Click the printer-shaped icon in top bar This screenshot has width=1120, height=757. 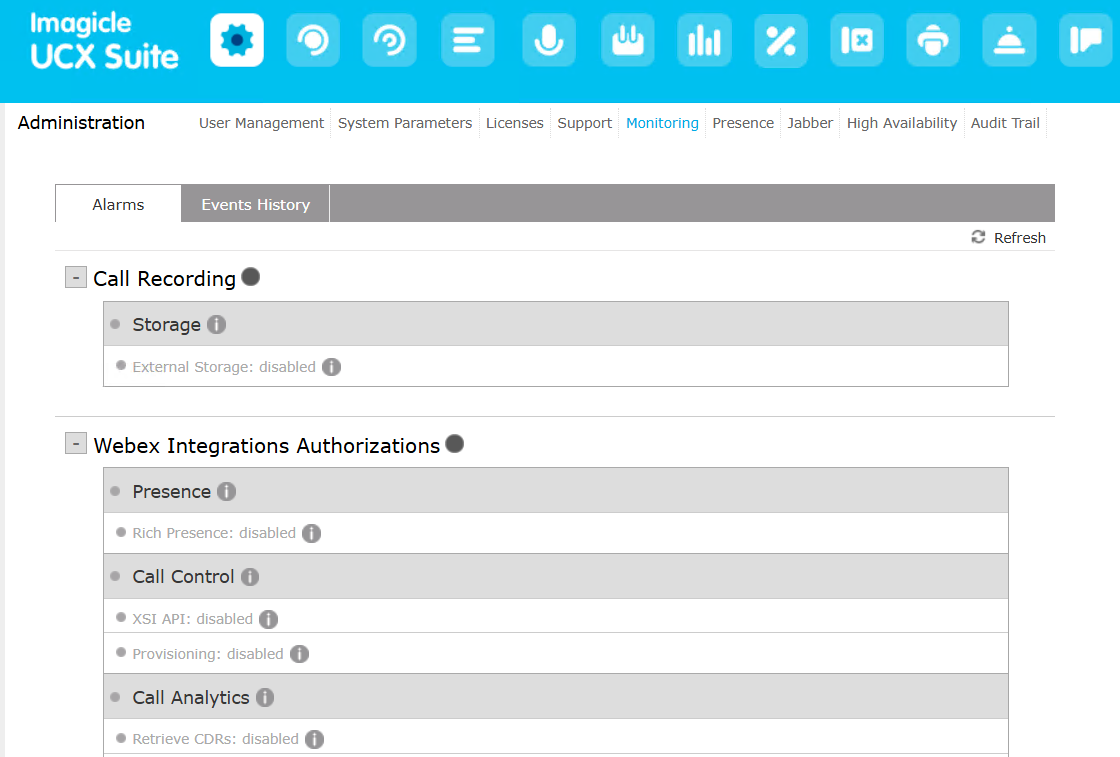pos(933,41)
